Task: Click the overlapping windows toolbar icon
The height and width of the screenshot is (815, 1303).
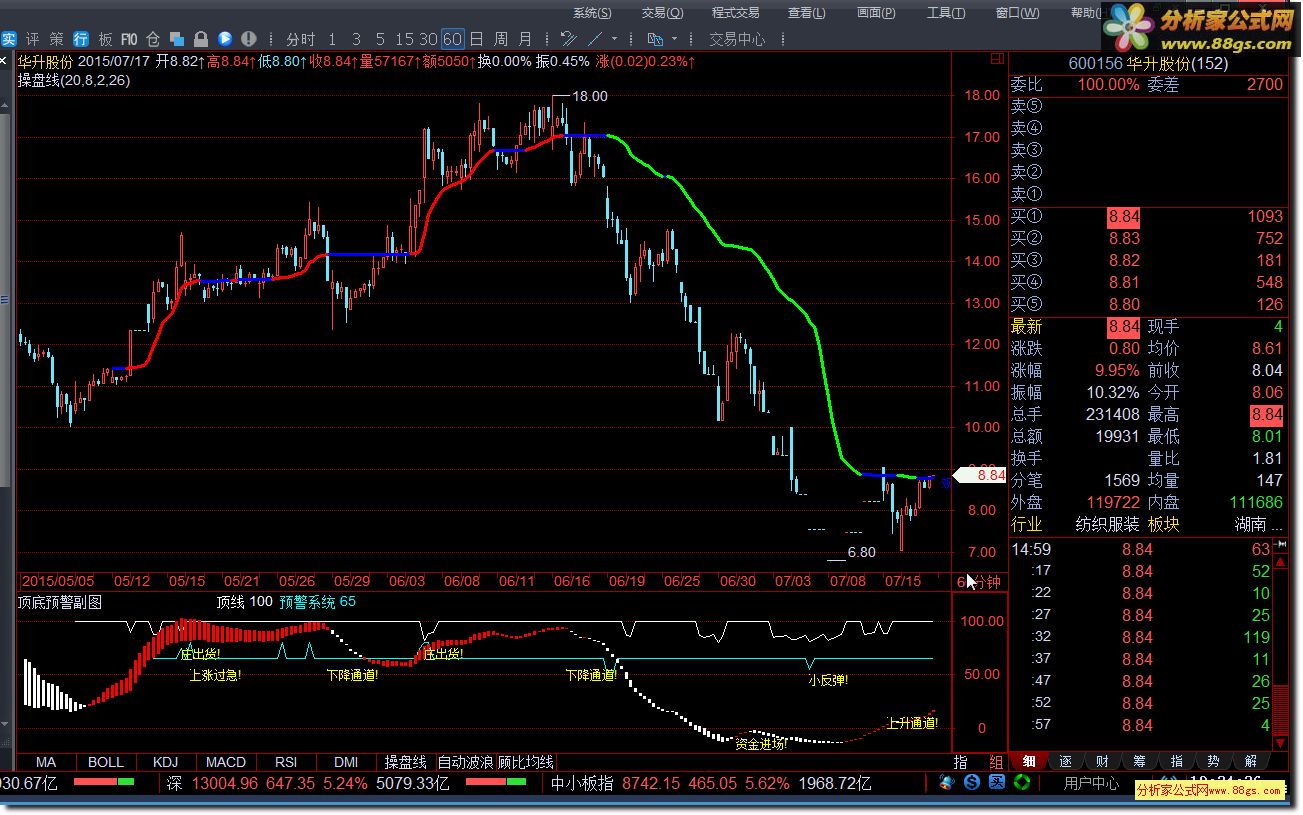Action: point(177,39)
